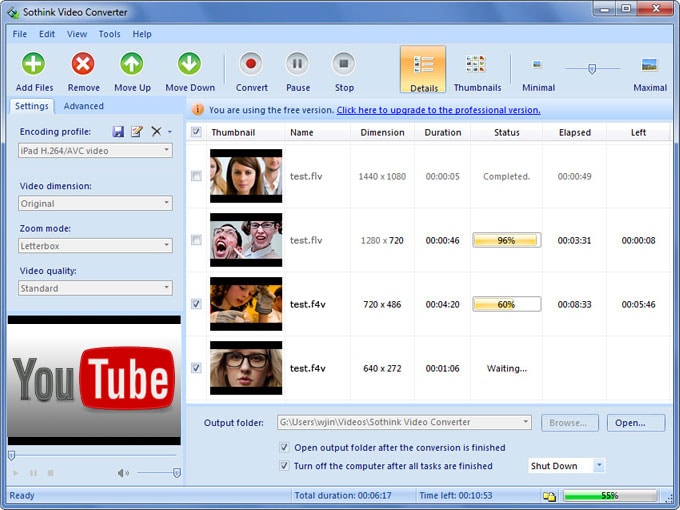Pause the conversion with Pause icon

(298, 64)
